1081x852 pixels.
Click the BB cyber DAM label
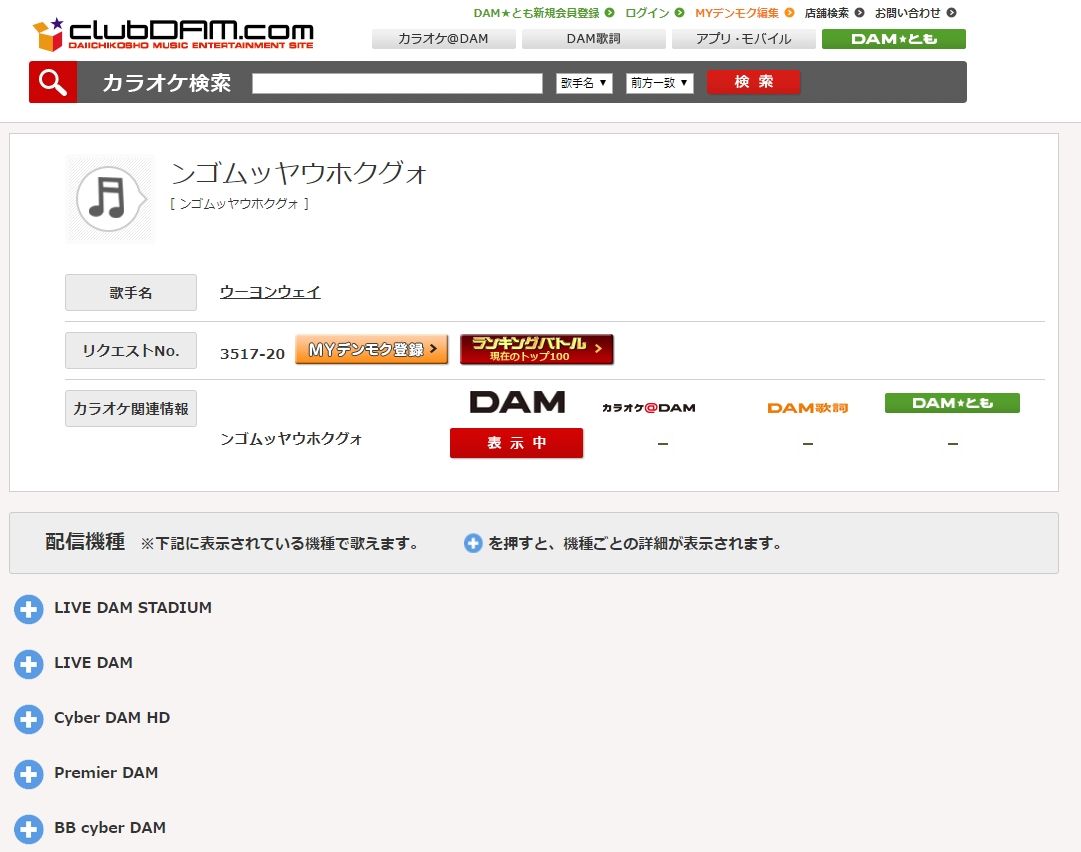point(110,828)
